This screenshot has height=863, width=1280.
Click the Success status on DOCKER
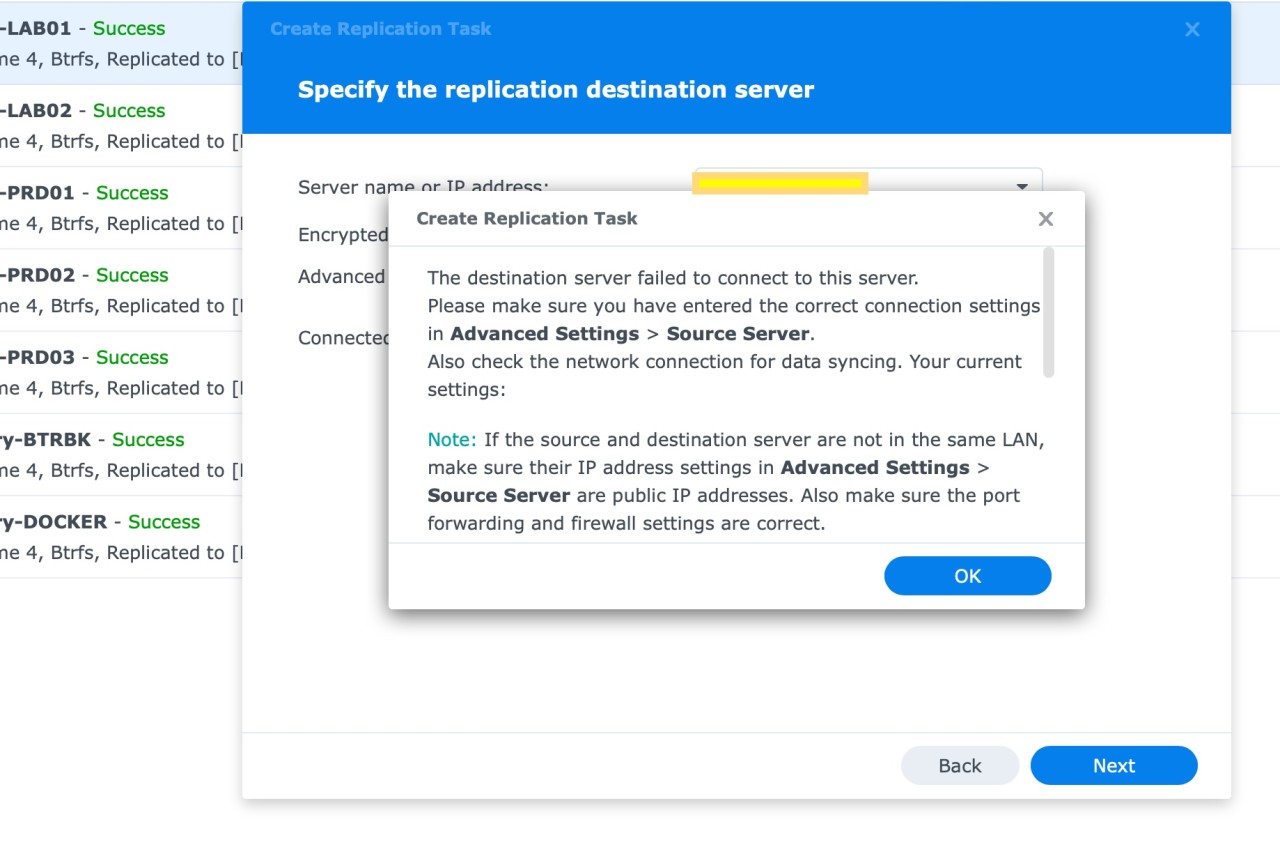[163, 521]
